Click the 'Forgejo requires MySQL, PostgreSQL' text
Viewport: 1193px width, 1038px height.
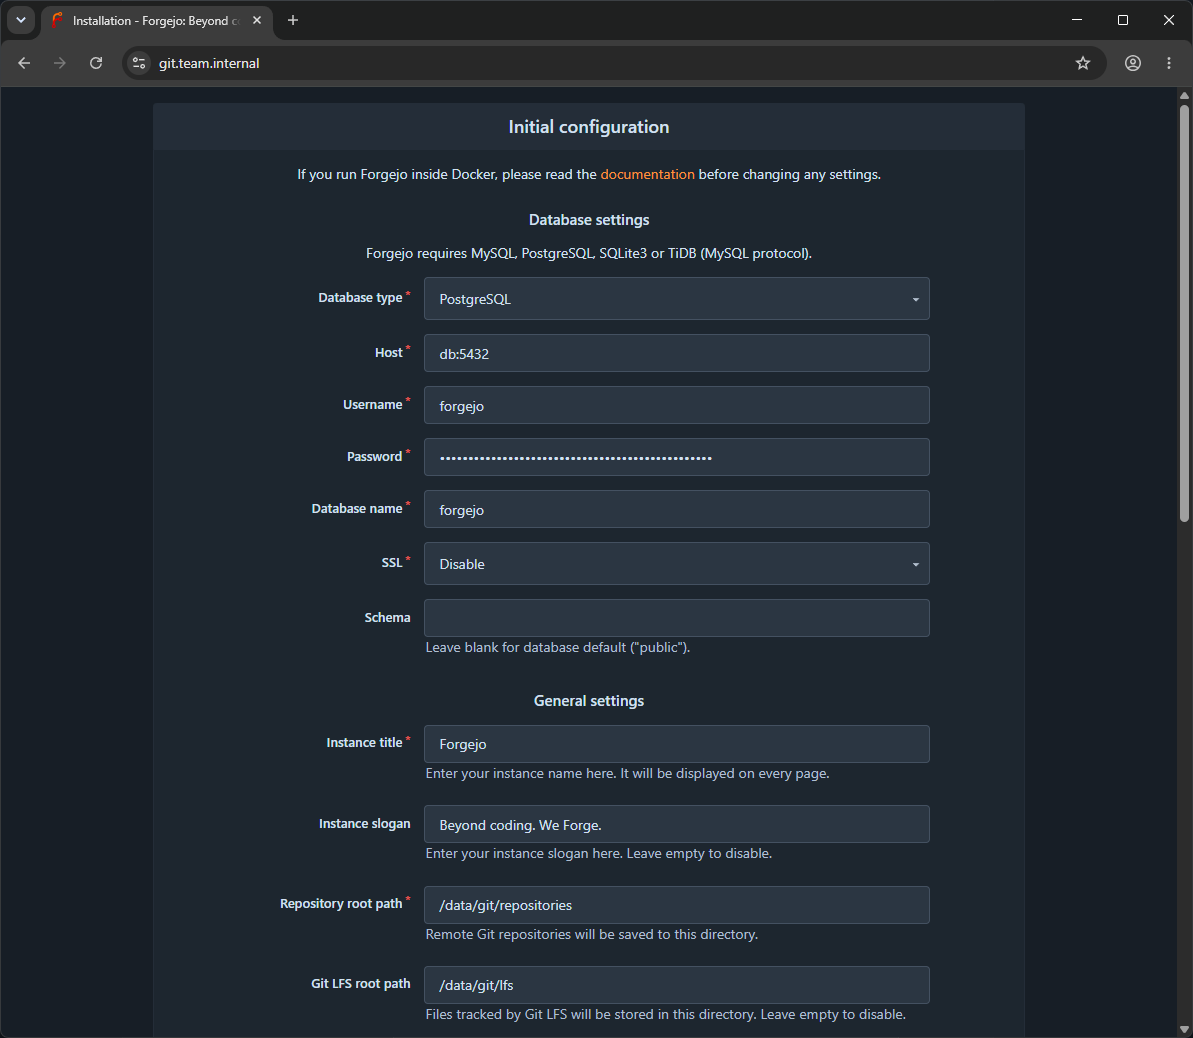pyautogui.click(x=589, y=253)
